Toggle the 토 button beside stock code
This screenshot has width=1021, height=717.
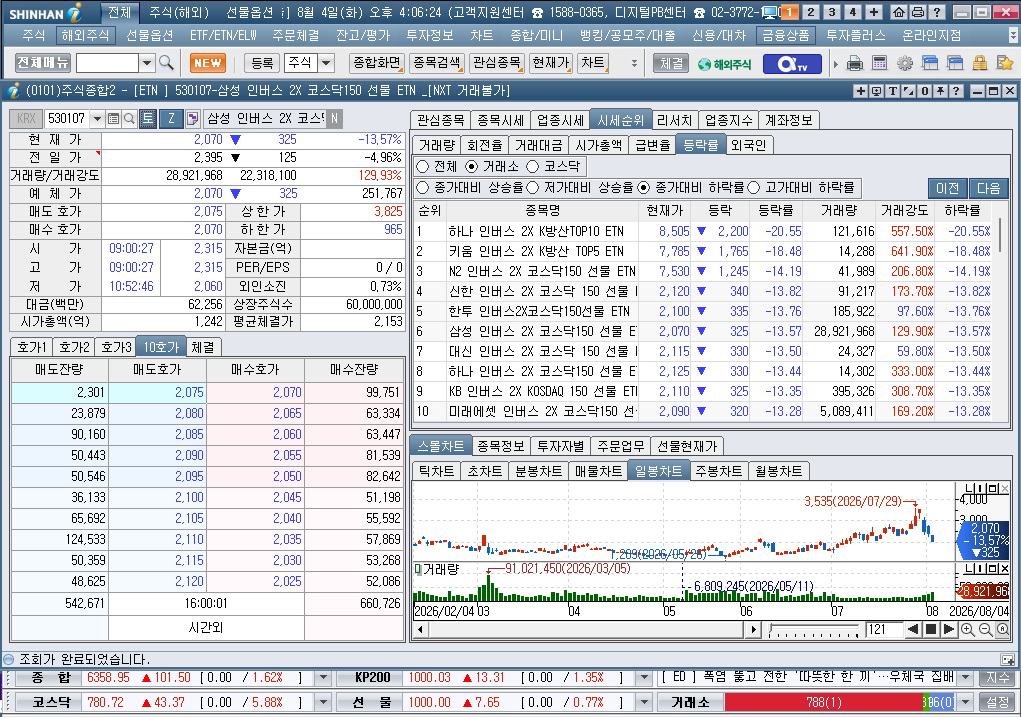(148, 118)
